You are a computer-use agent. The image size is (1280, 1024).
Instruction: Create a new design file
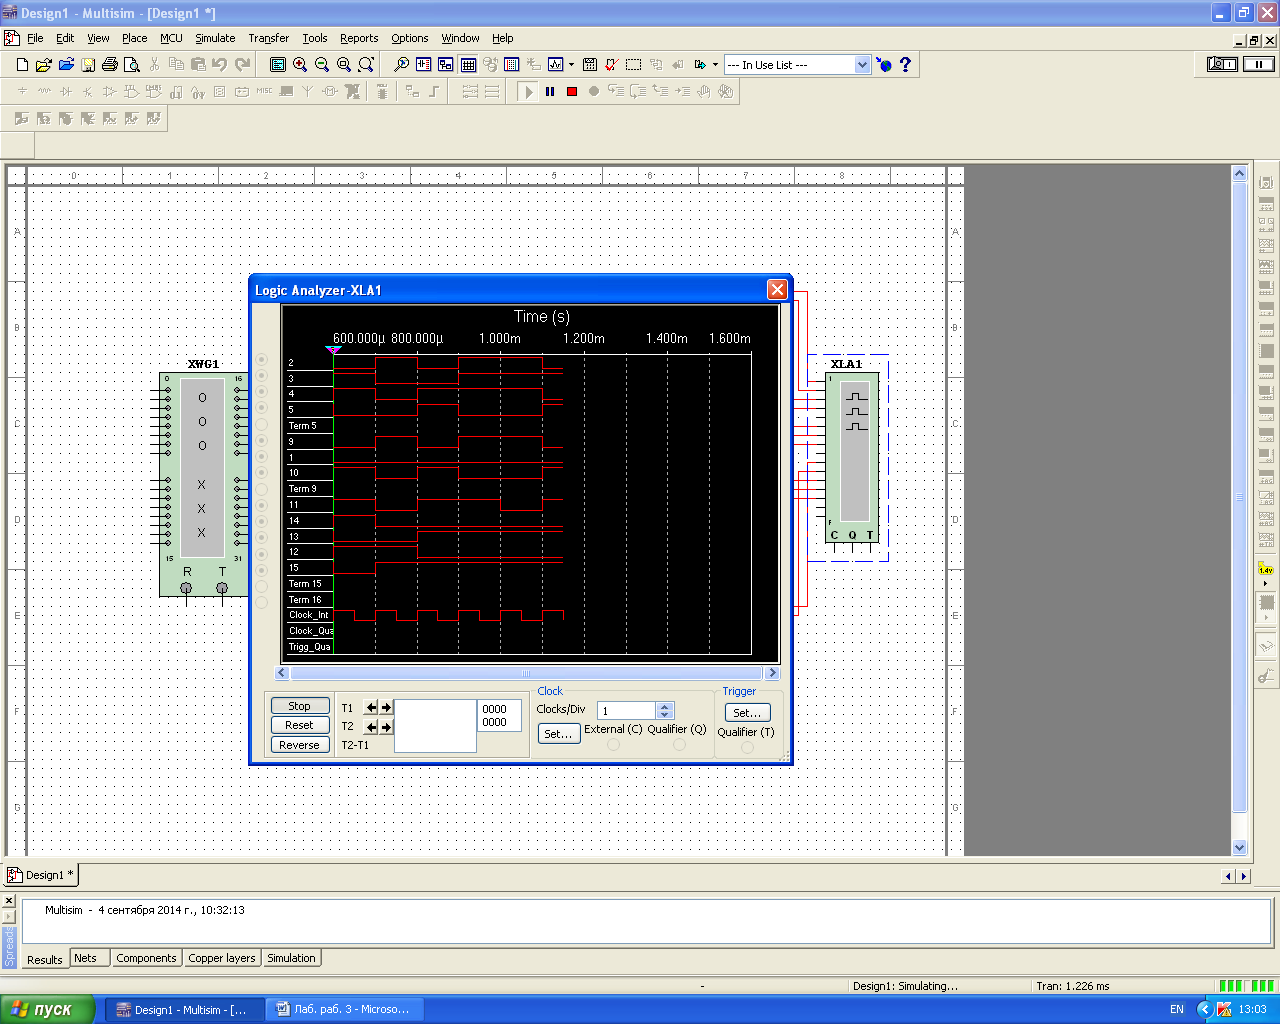pos(22,64)
